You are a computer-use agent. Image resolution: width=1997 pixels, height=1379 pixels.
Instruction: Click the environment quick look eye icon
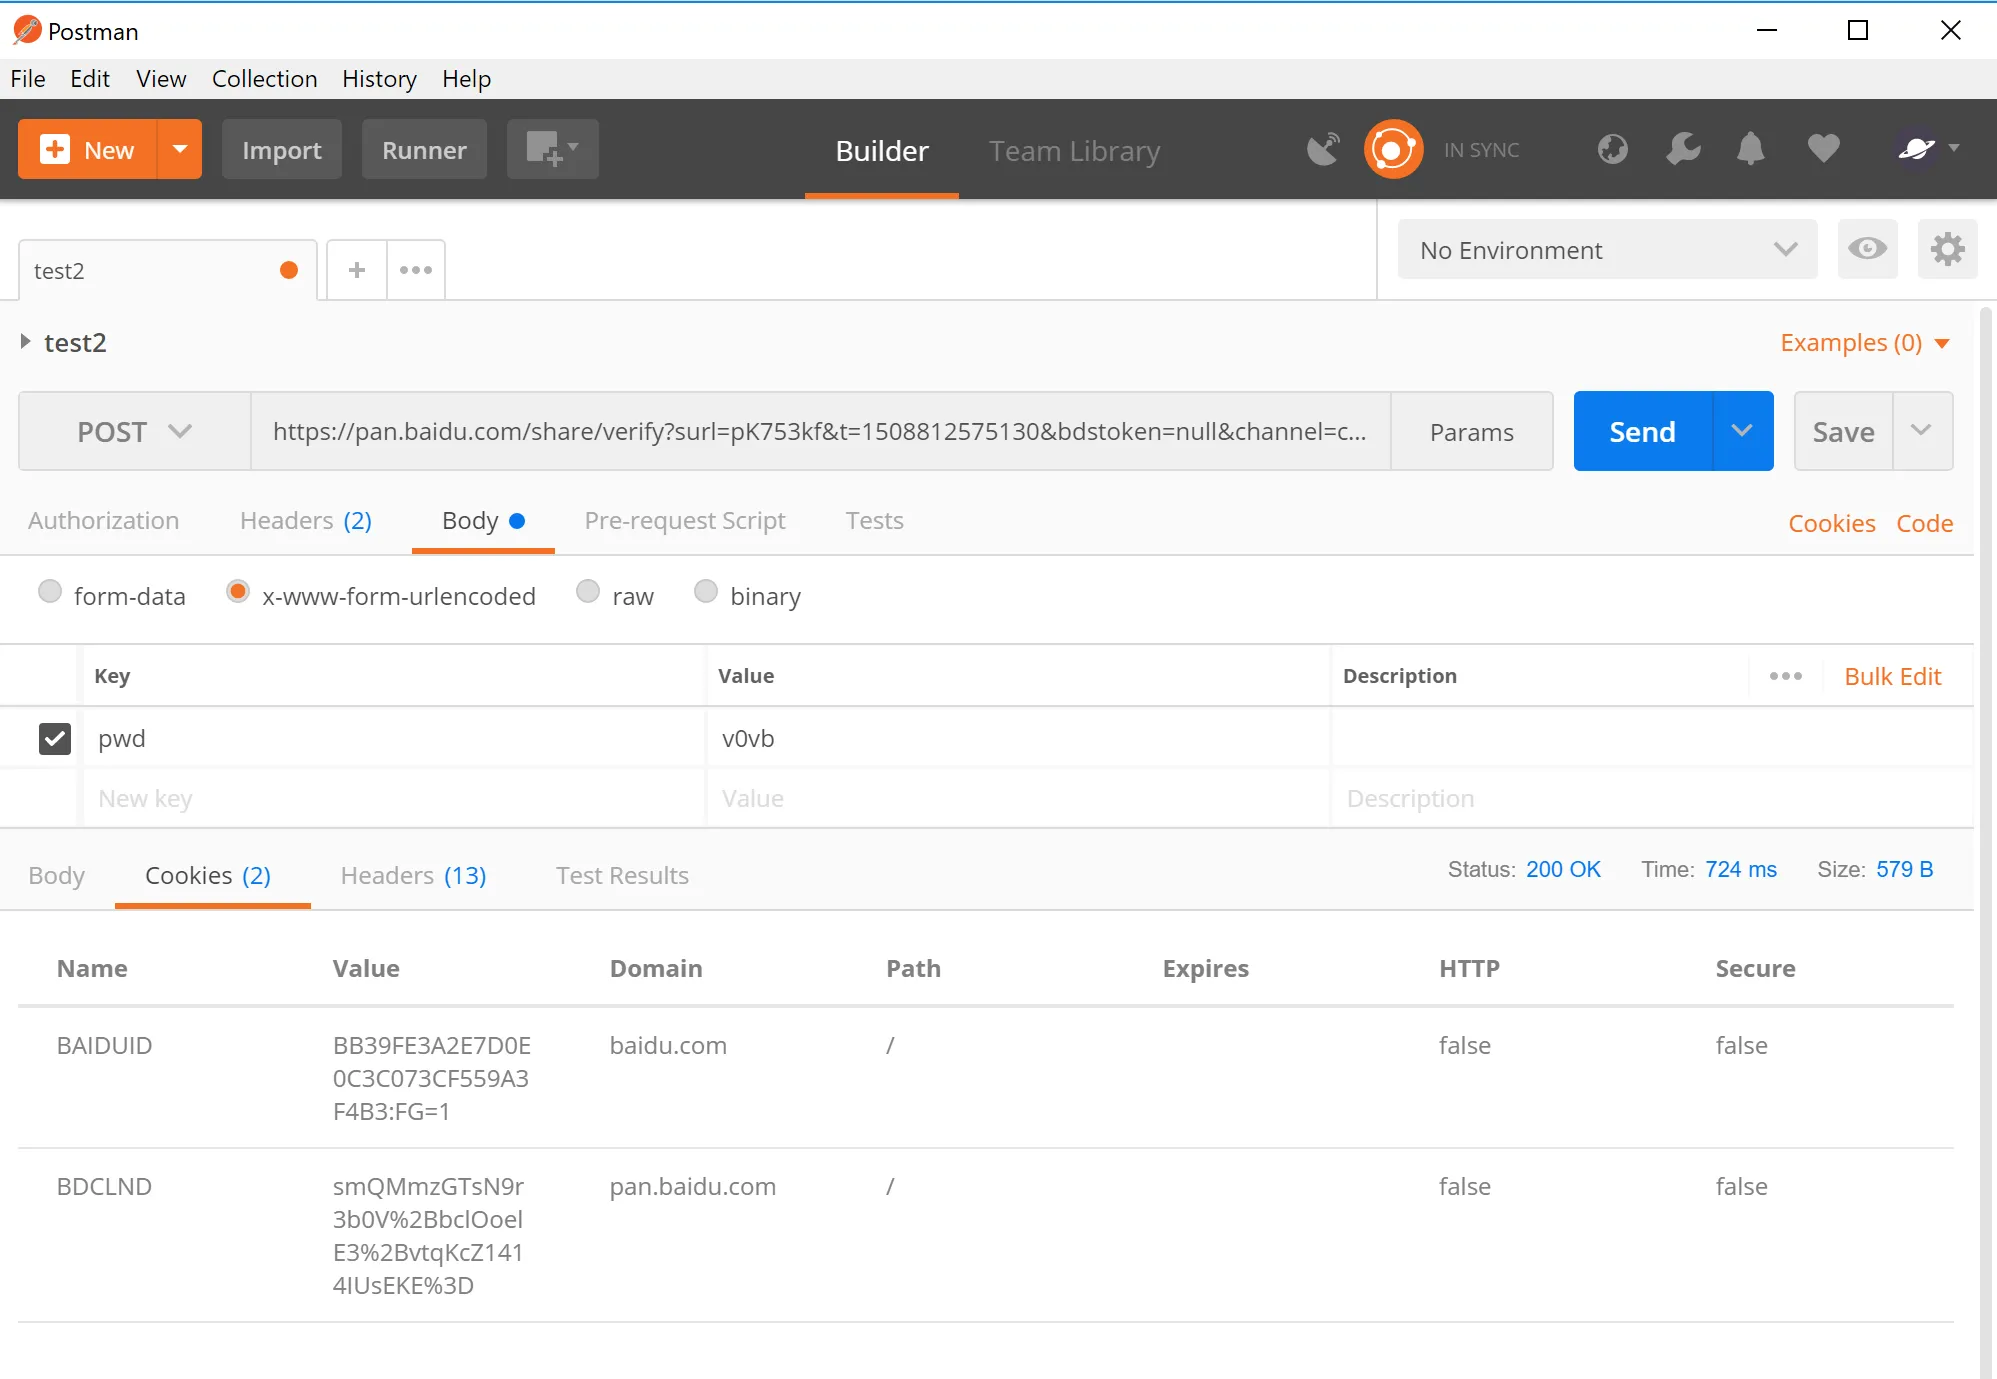[x=1867, y=249]
